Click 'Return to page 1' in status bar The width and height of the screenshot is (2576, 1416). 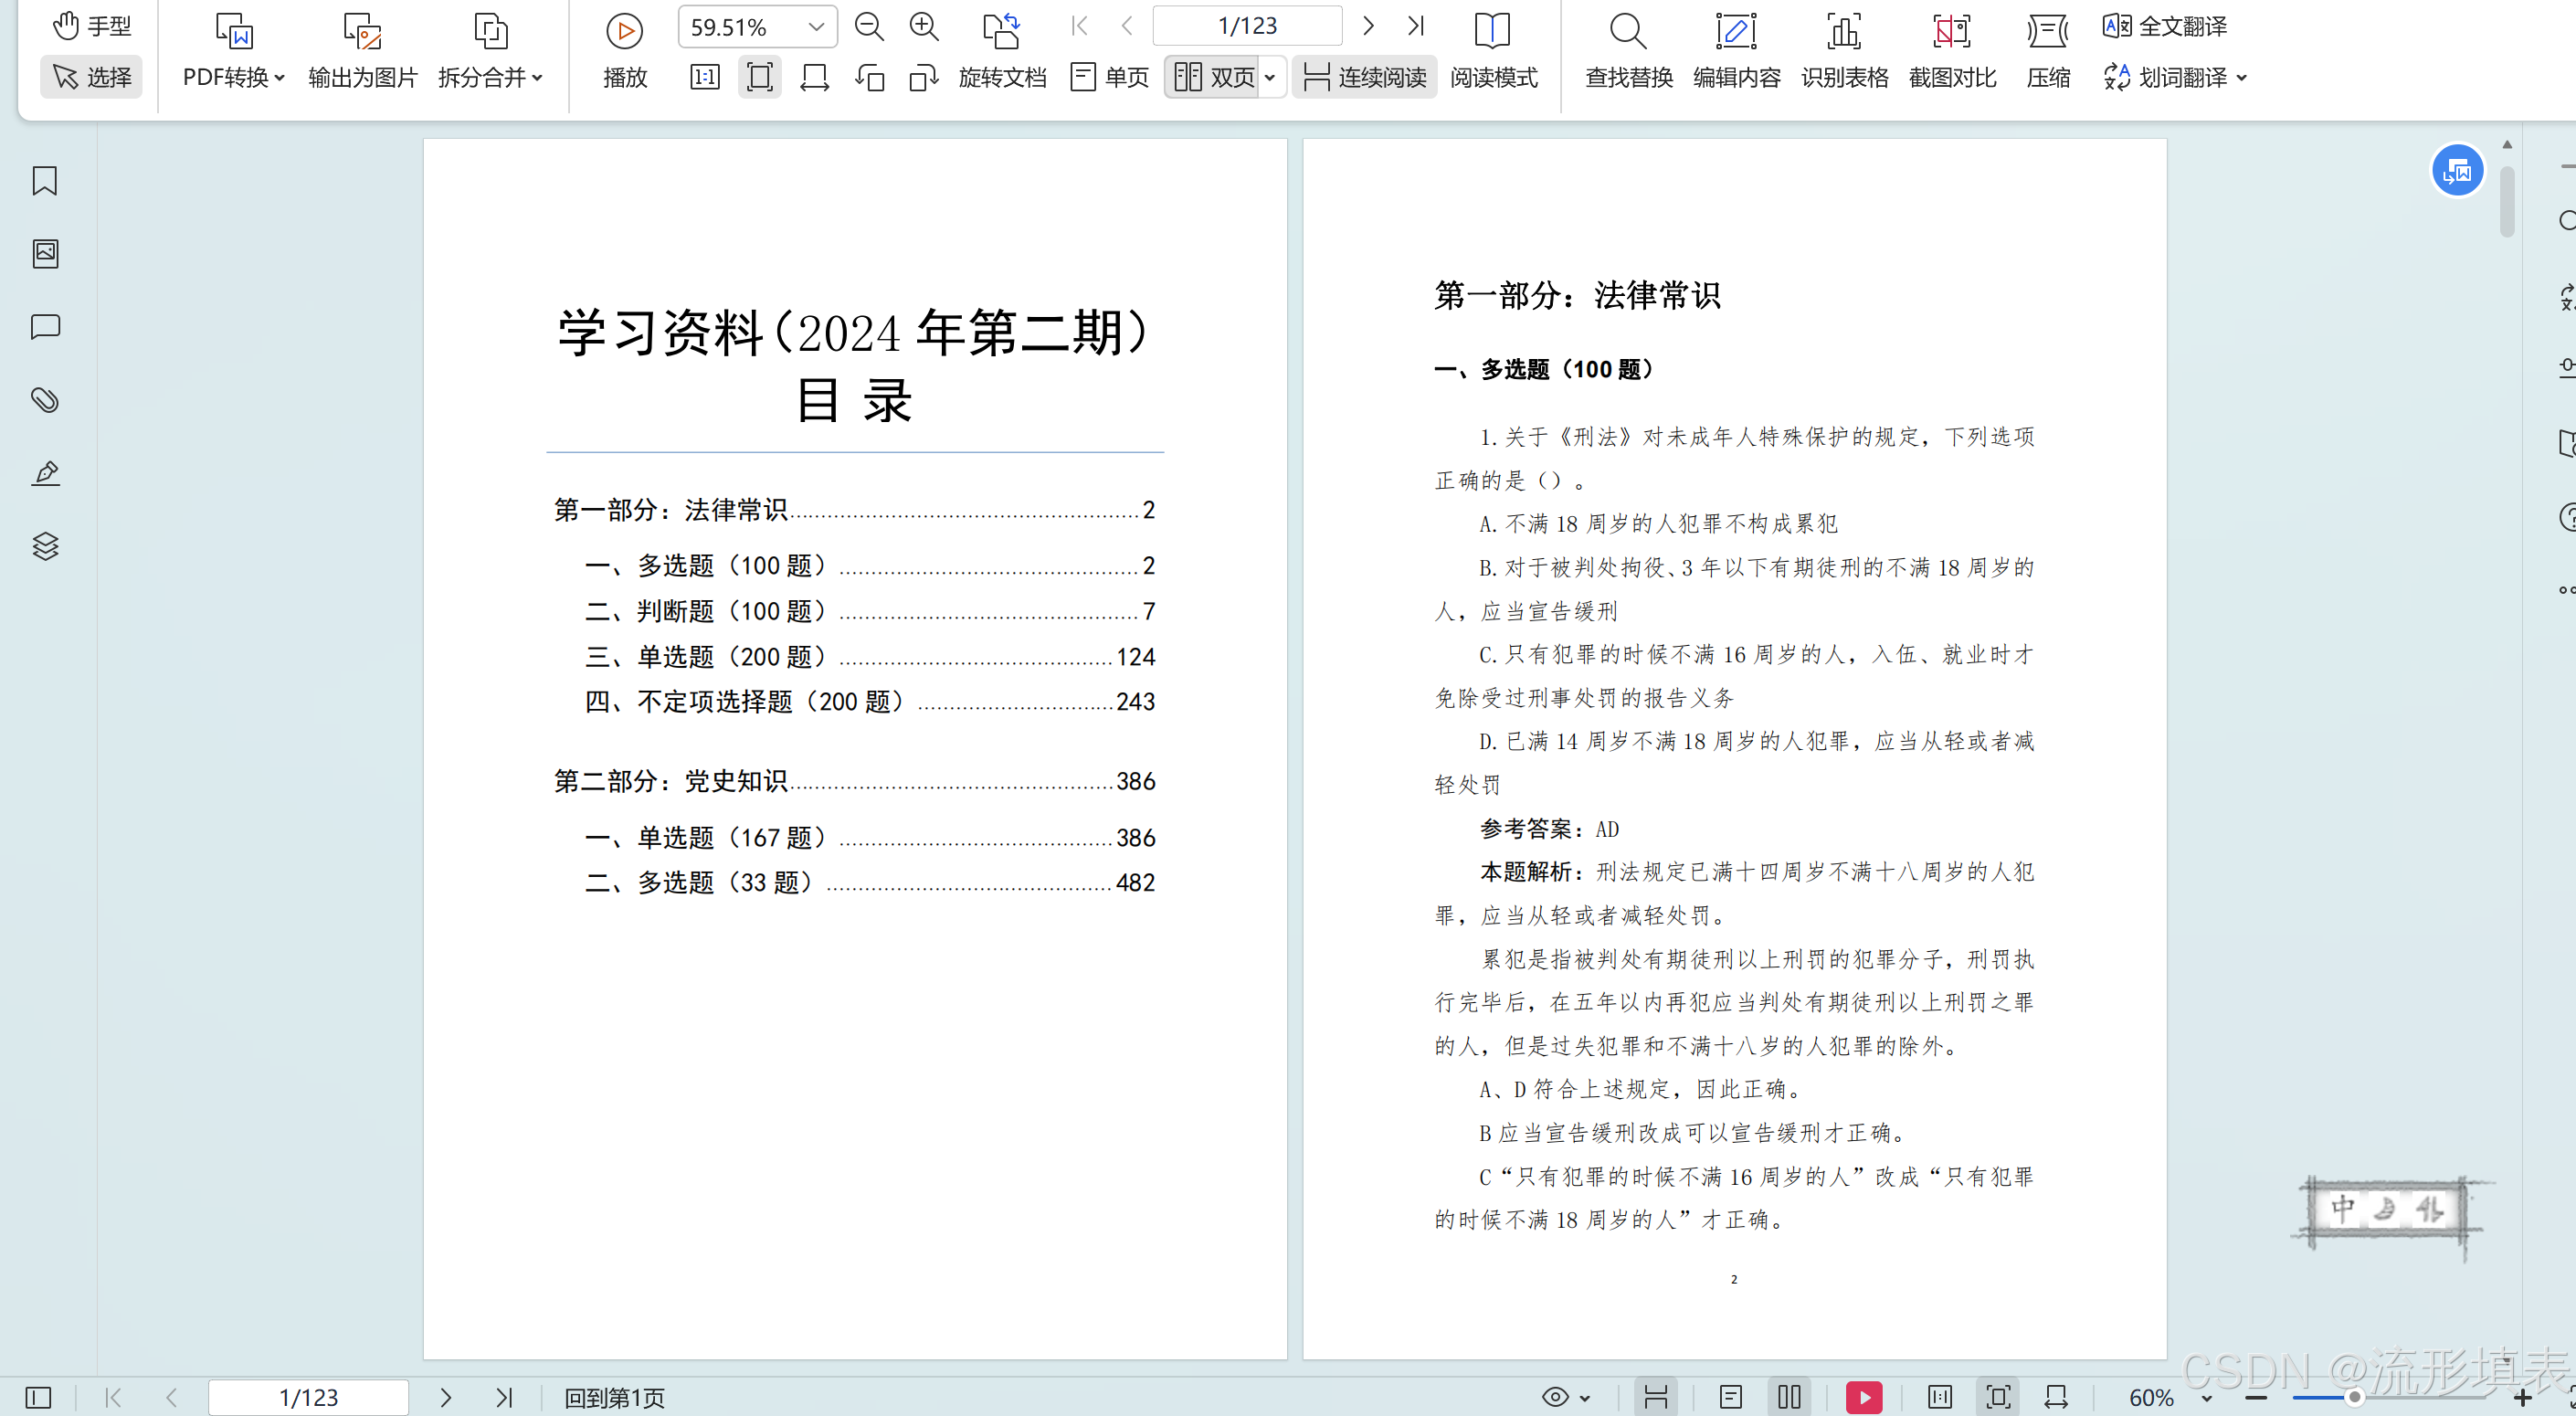coord(614,1397)
